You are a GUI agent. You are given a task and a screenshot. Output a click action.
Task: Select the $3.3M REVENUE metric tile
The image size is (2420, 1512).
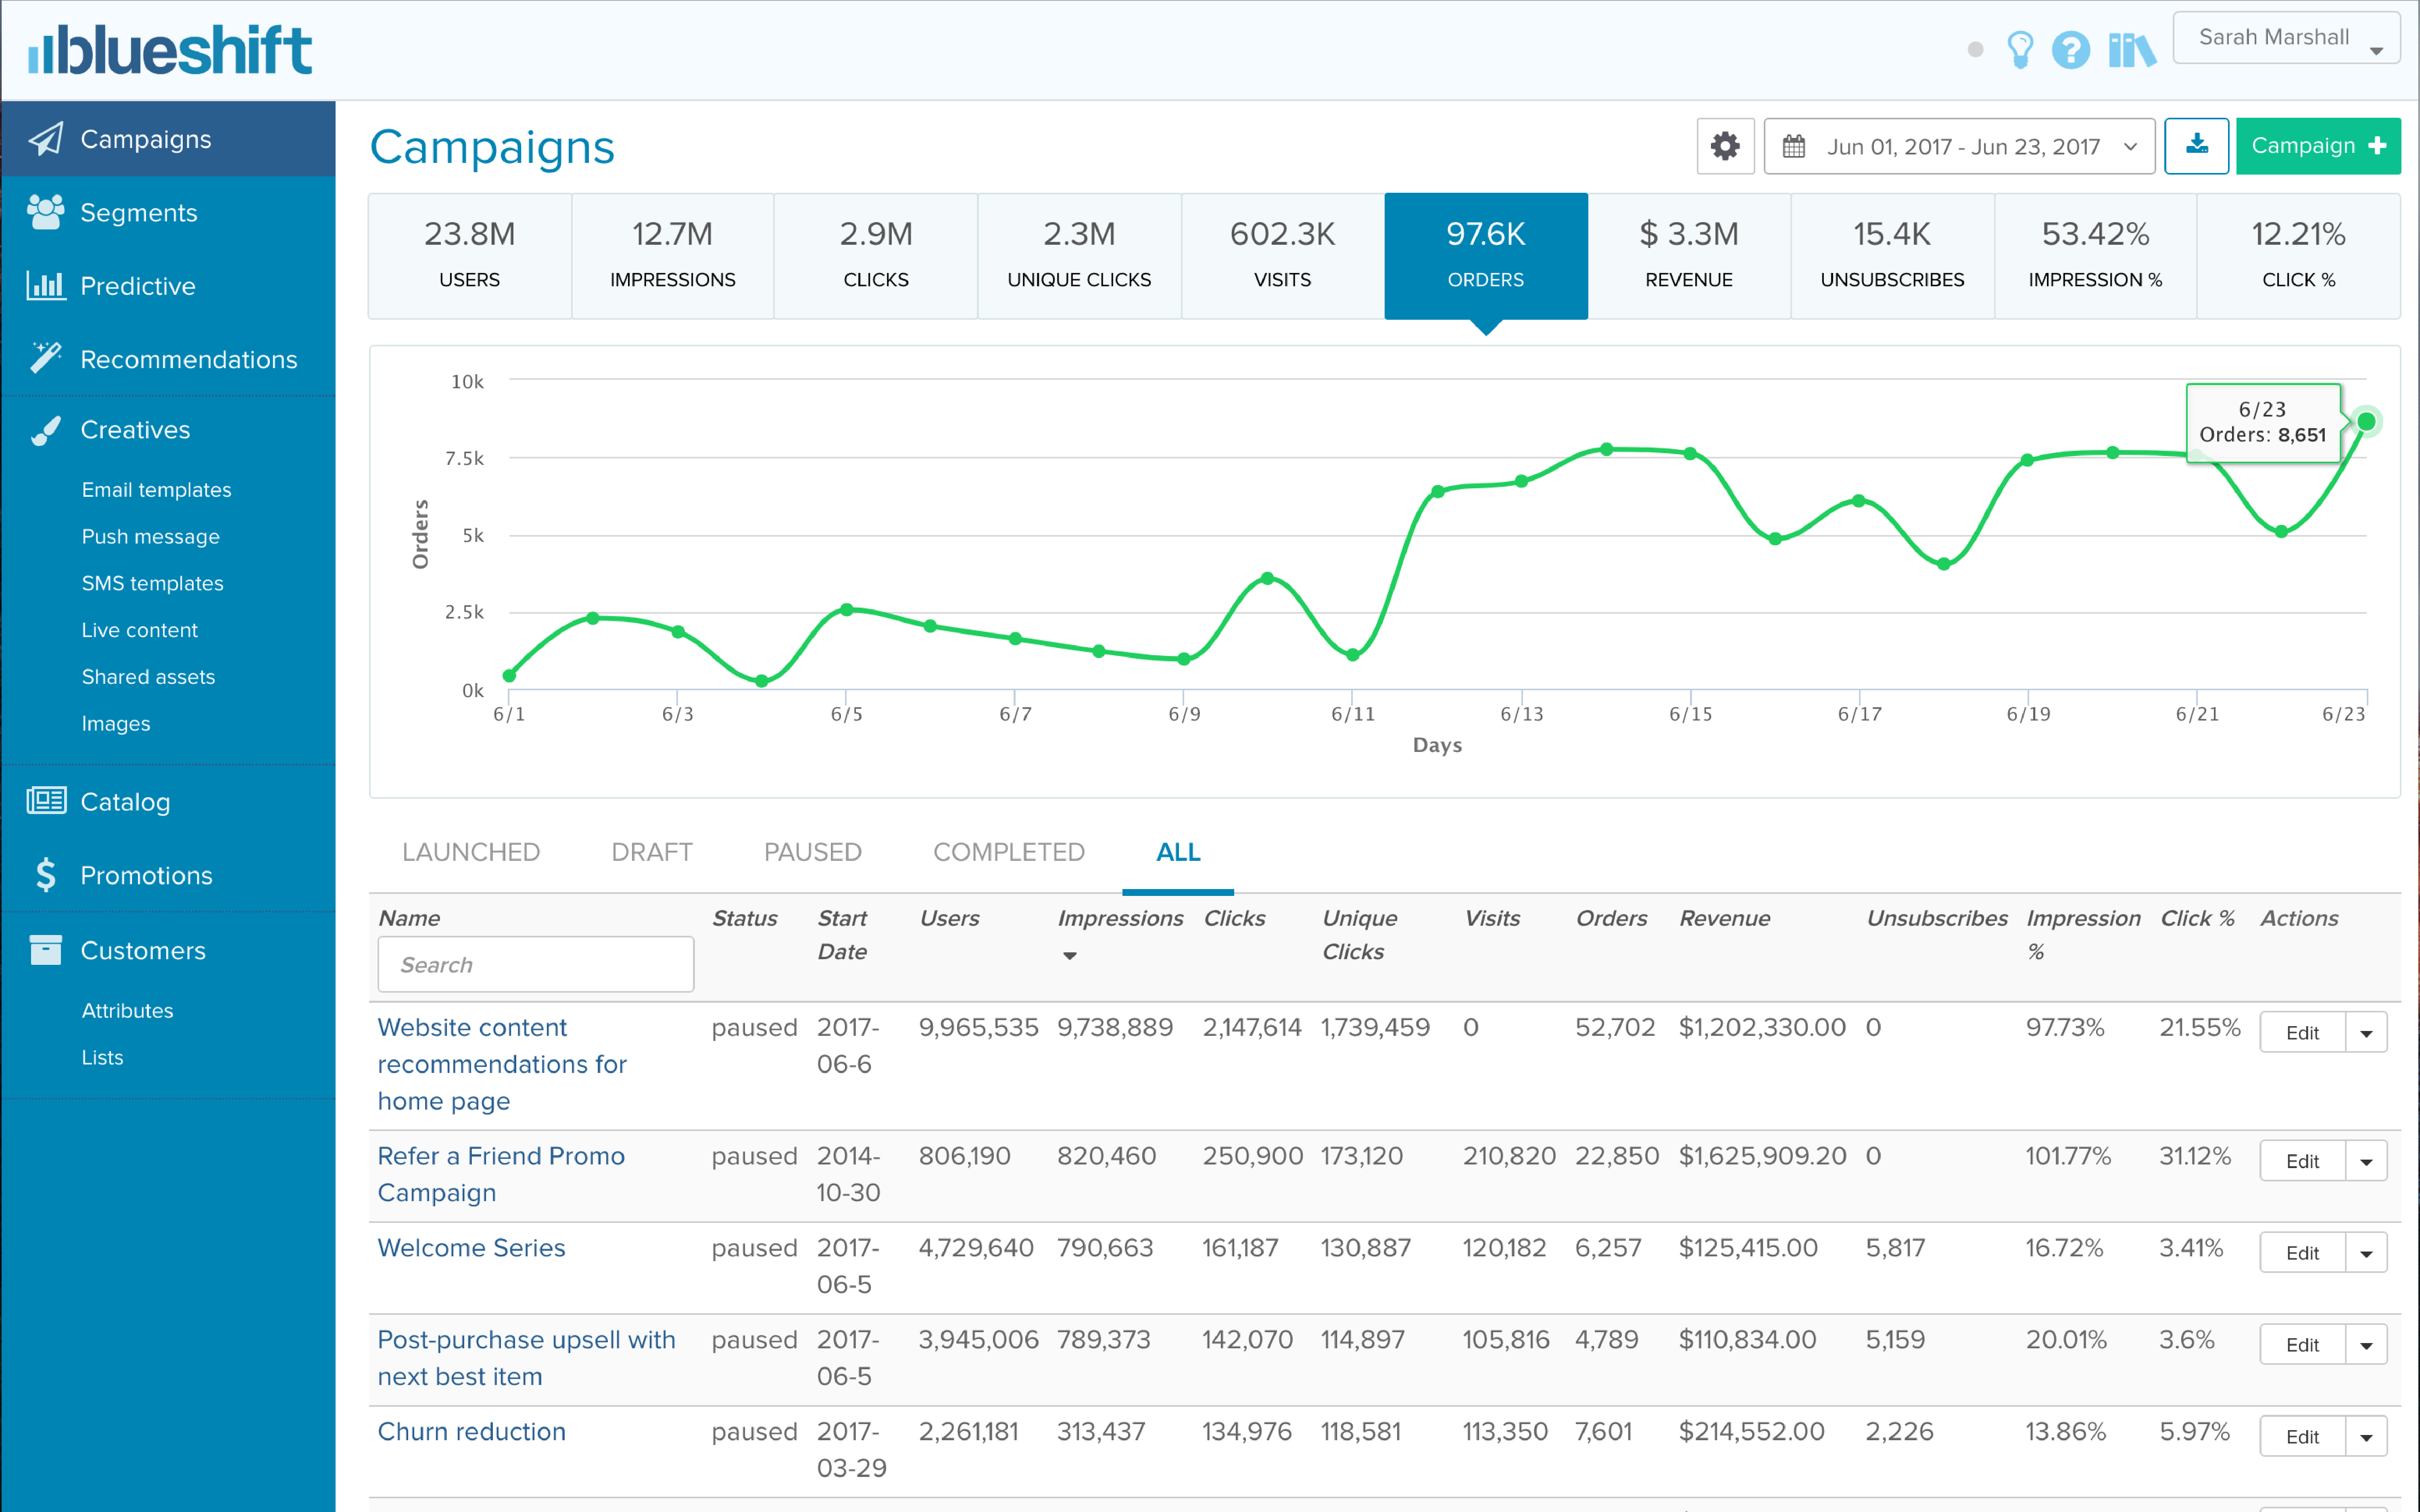1689,256
